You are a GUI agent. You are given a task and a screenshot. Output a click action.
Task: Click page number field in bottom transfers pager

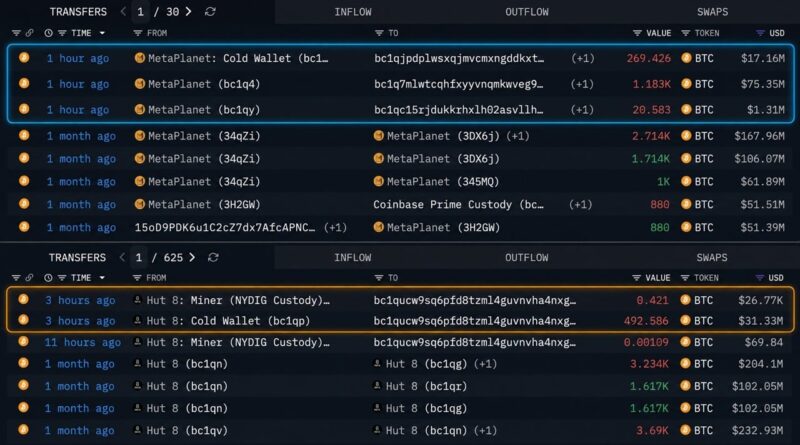[139, 258]
